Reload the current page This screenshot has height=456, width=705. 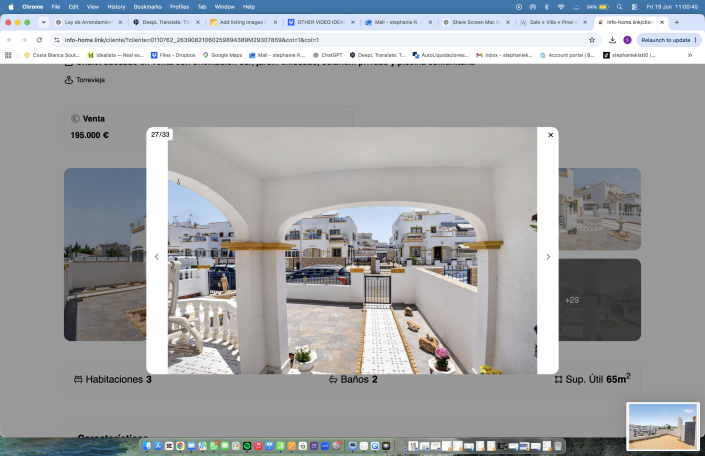pyautogui.click(x=39, y=40)
